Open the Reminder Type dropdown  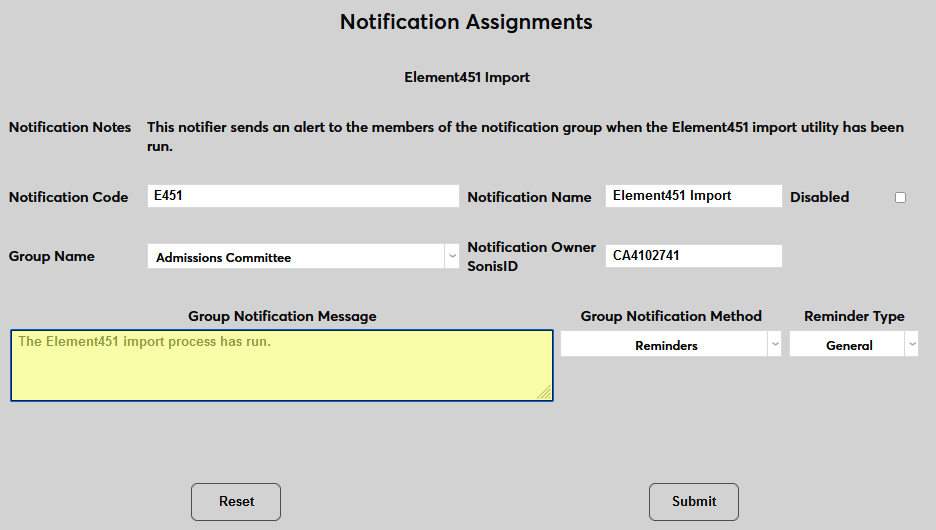tap(853, 345)
